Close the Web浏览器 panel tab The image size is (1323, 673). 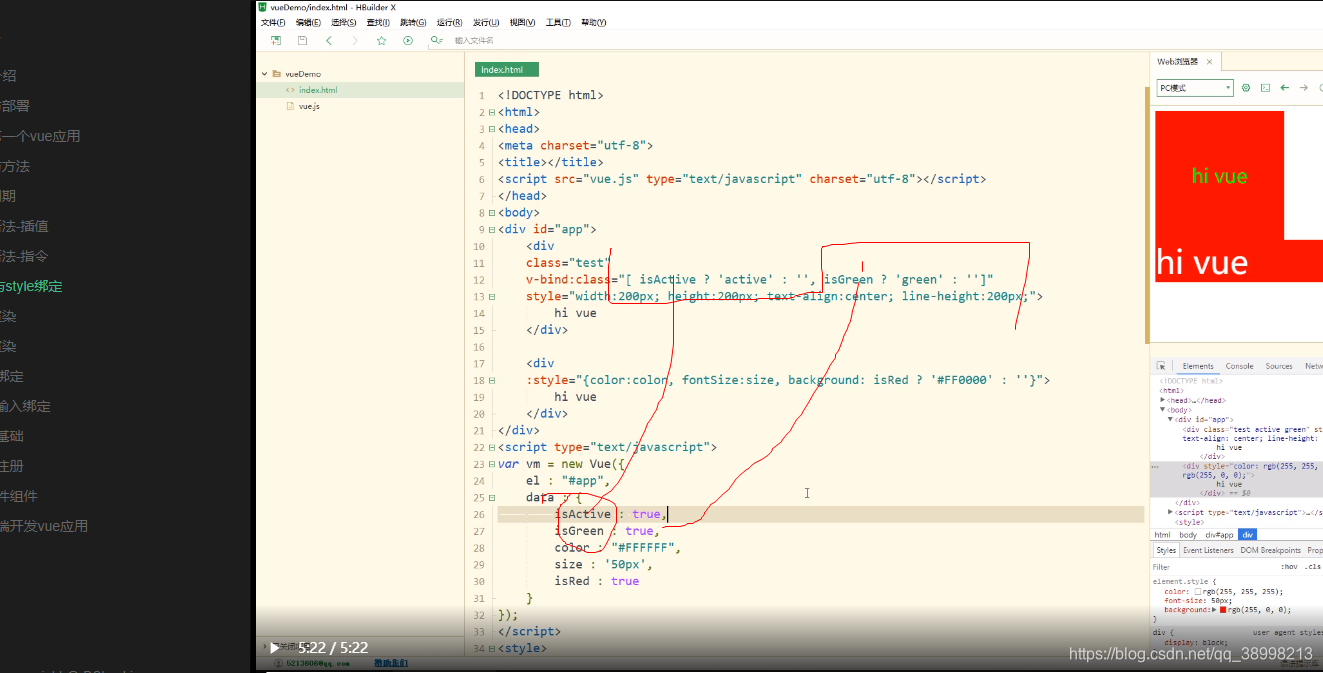[x=1208, y=62]
